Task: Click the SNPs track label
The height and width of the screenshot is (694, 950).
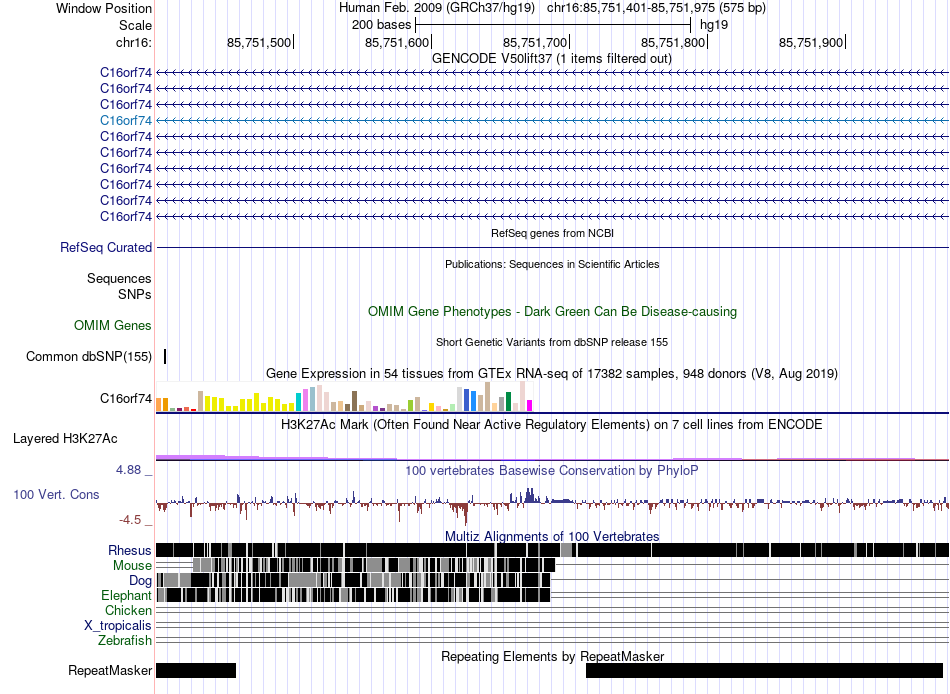Action: click(135, 294)
